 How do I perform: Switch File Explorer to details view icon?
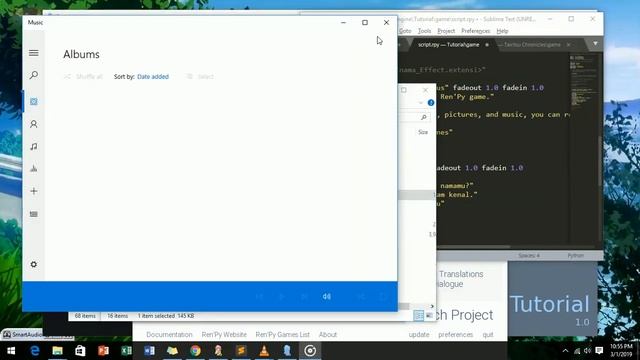[x=418, y=315]
